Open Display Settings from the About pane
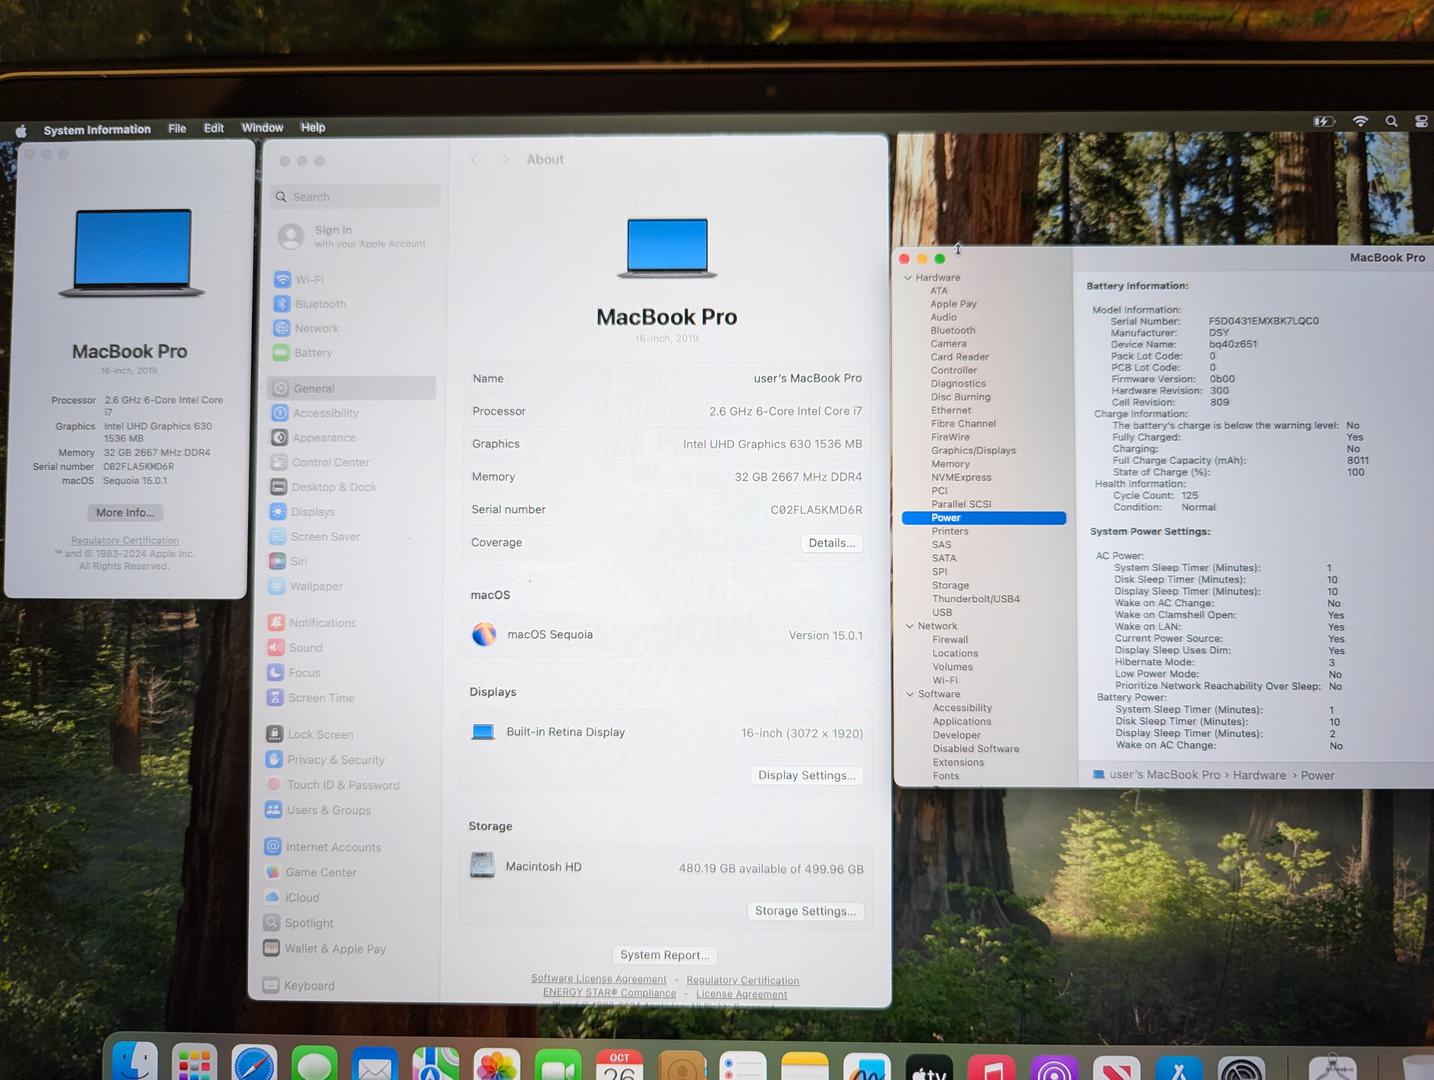 point(807,776)
